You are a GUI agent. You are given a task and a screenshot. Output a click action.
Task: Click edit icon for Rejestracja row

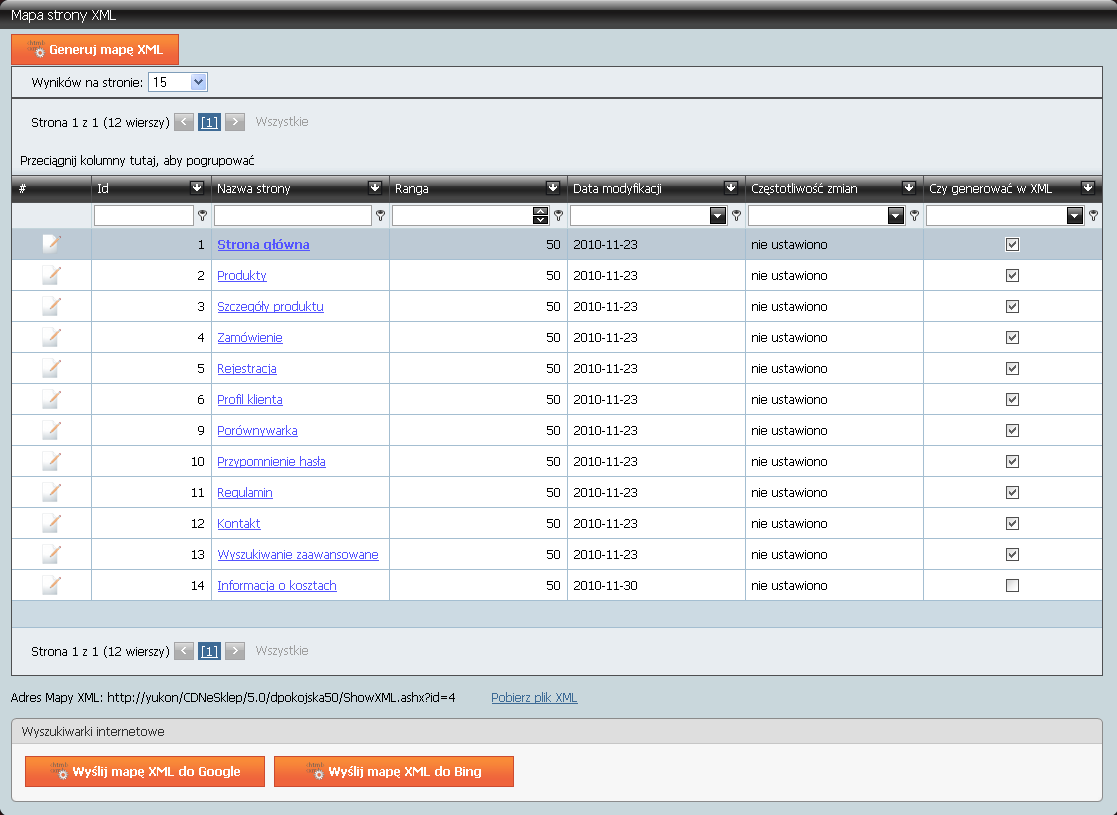tap(51, 368)
